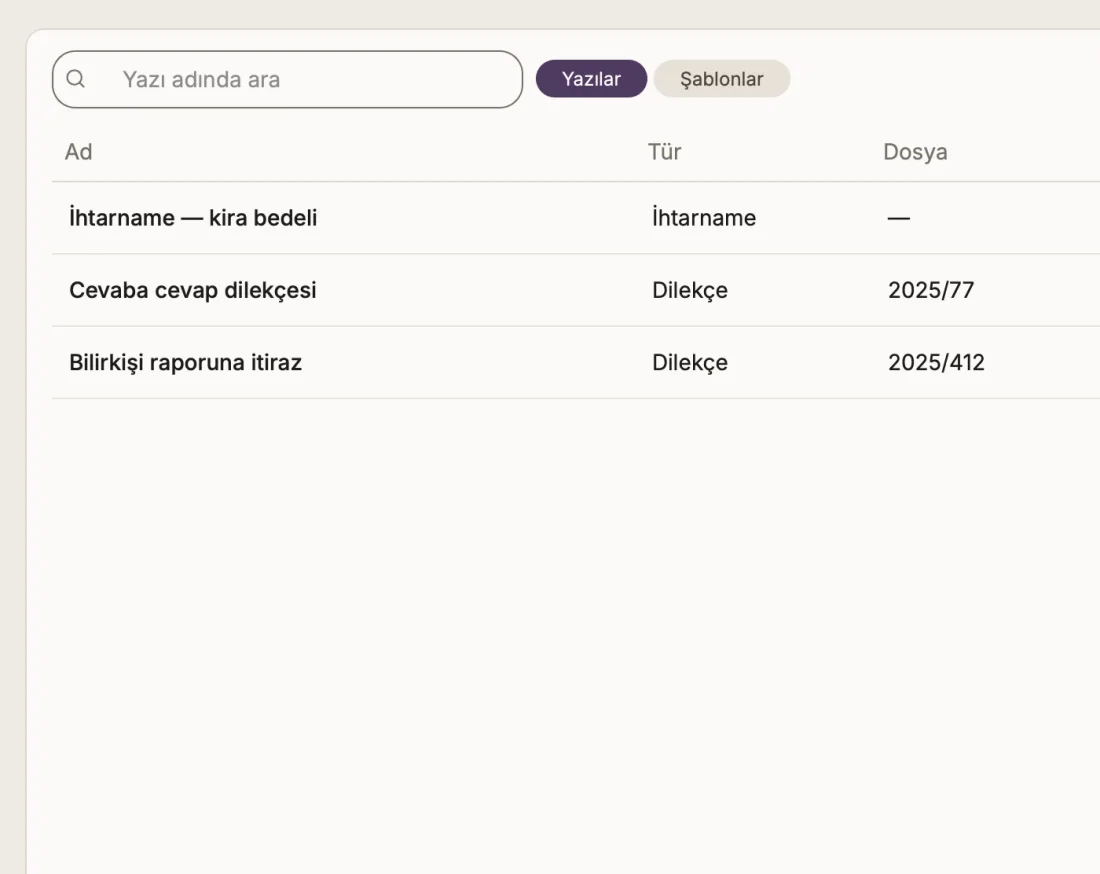
Task: Open case file 2025/412
Action: tap(936, 362)
